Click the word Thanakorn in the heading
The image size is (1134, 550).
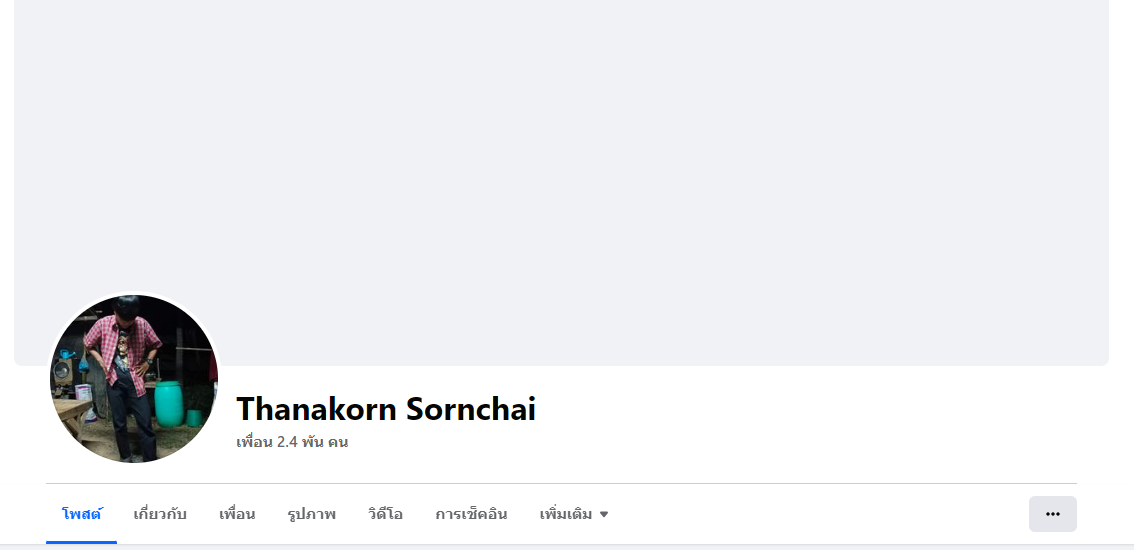[x=315, y=409]
